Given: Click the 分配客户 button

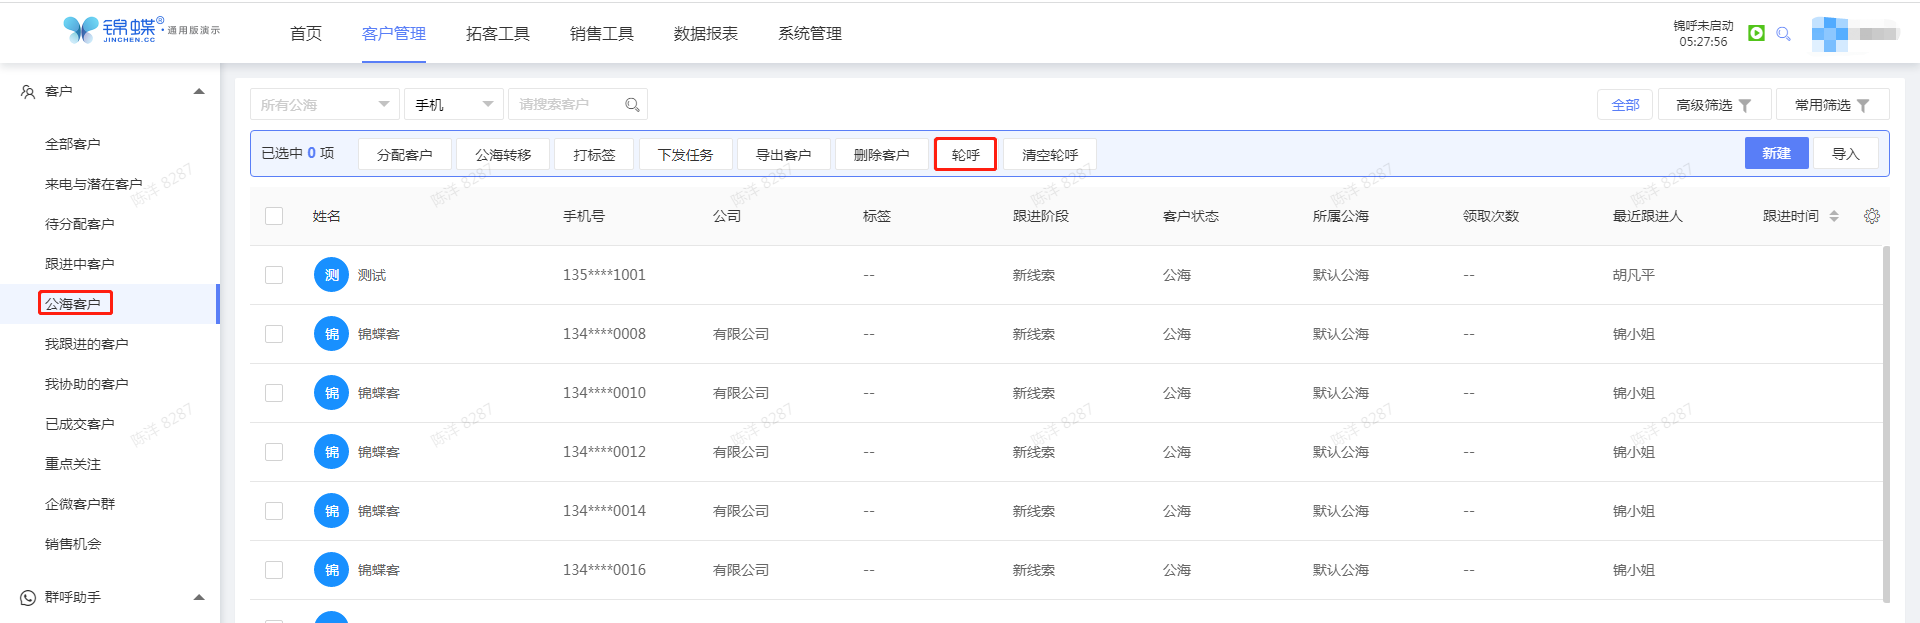Looking at the screenshot, I should point(405,154).
